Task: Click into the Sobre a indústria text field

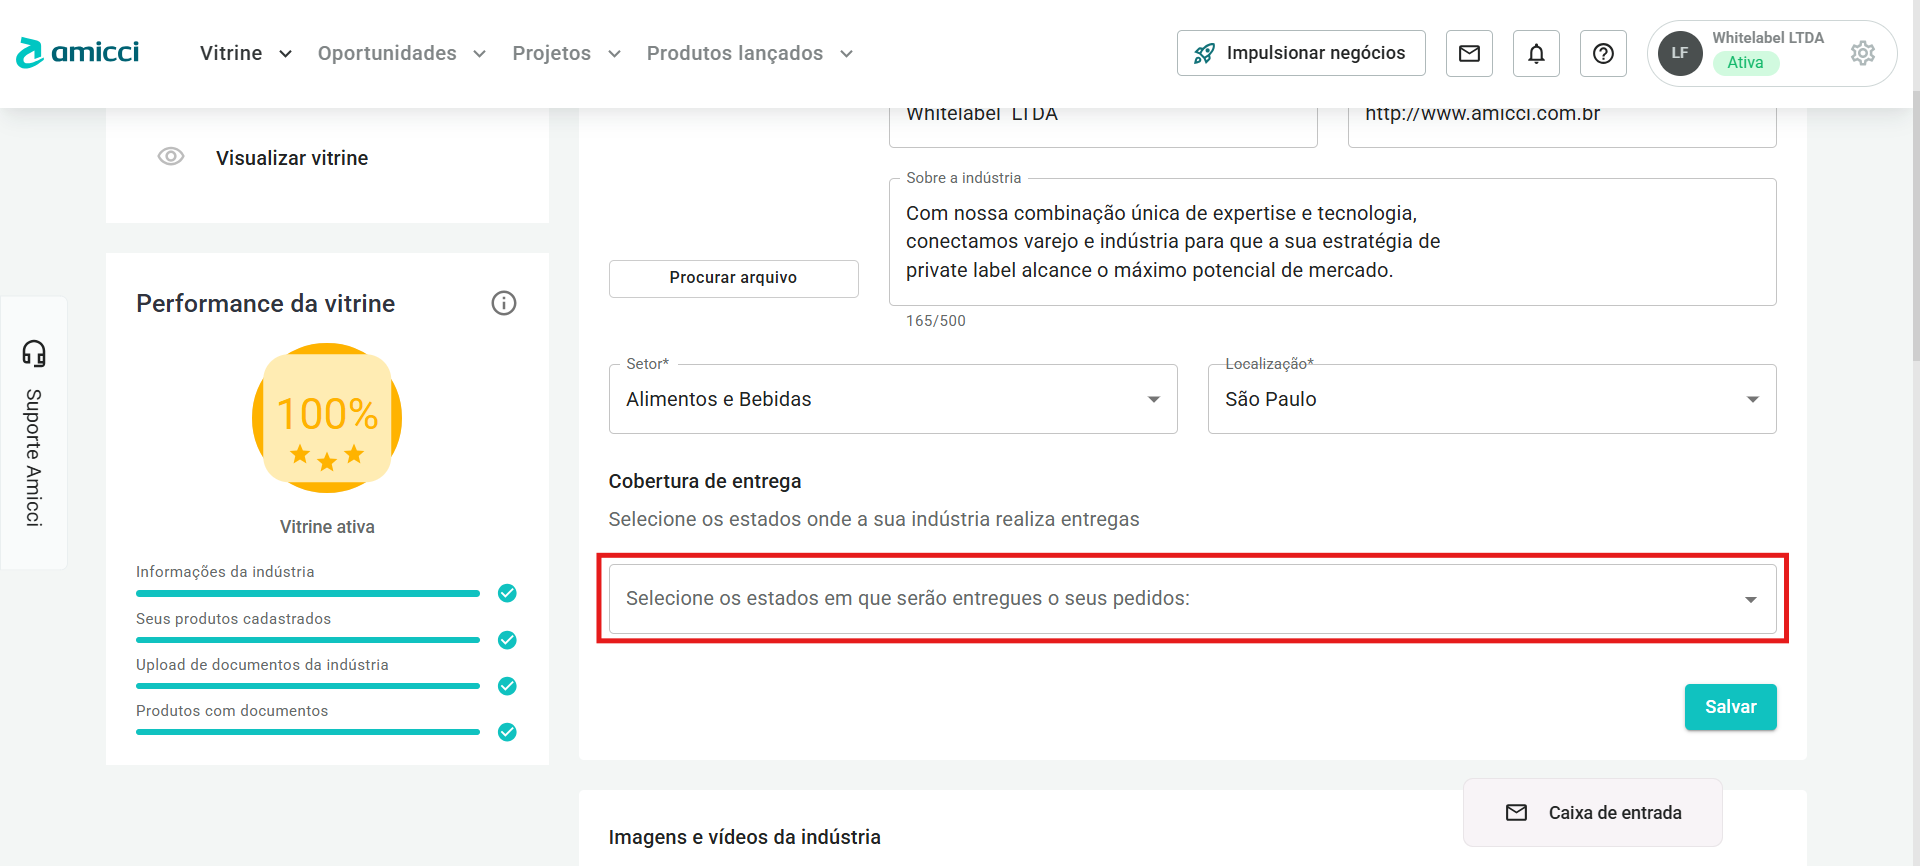Action: (x=1331, y=242)
